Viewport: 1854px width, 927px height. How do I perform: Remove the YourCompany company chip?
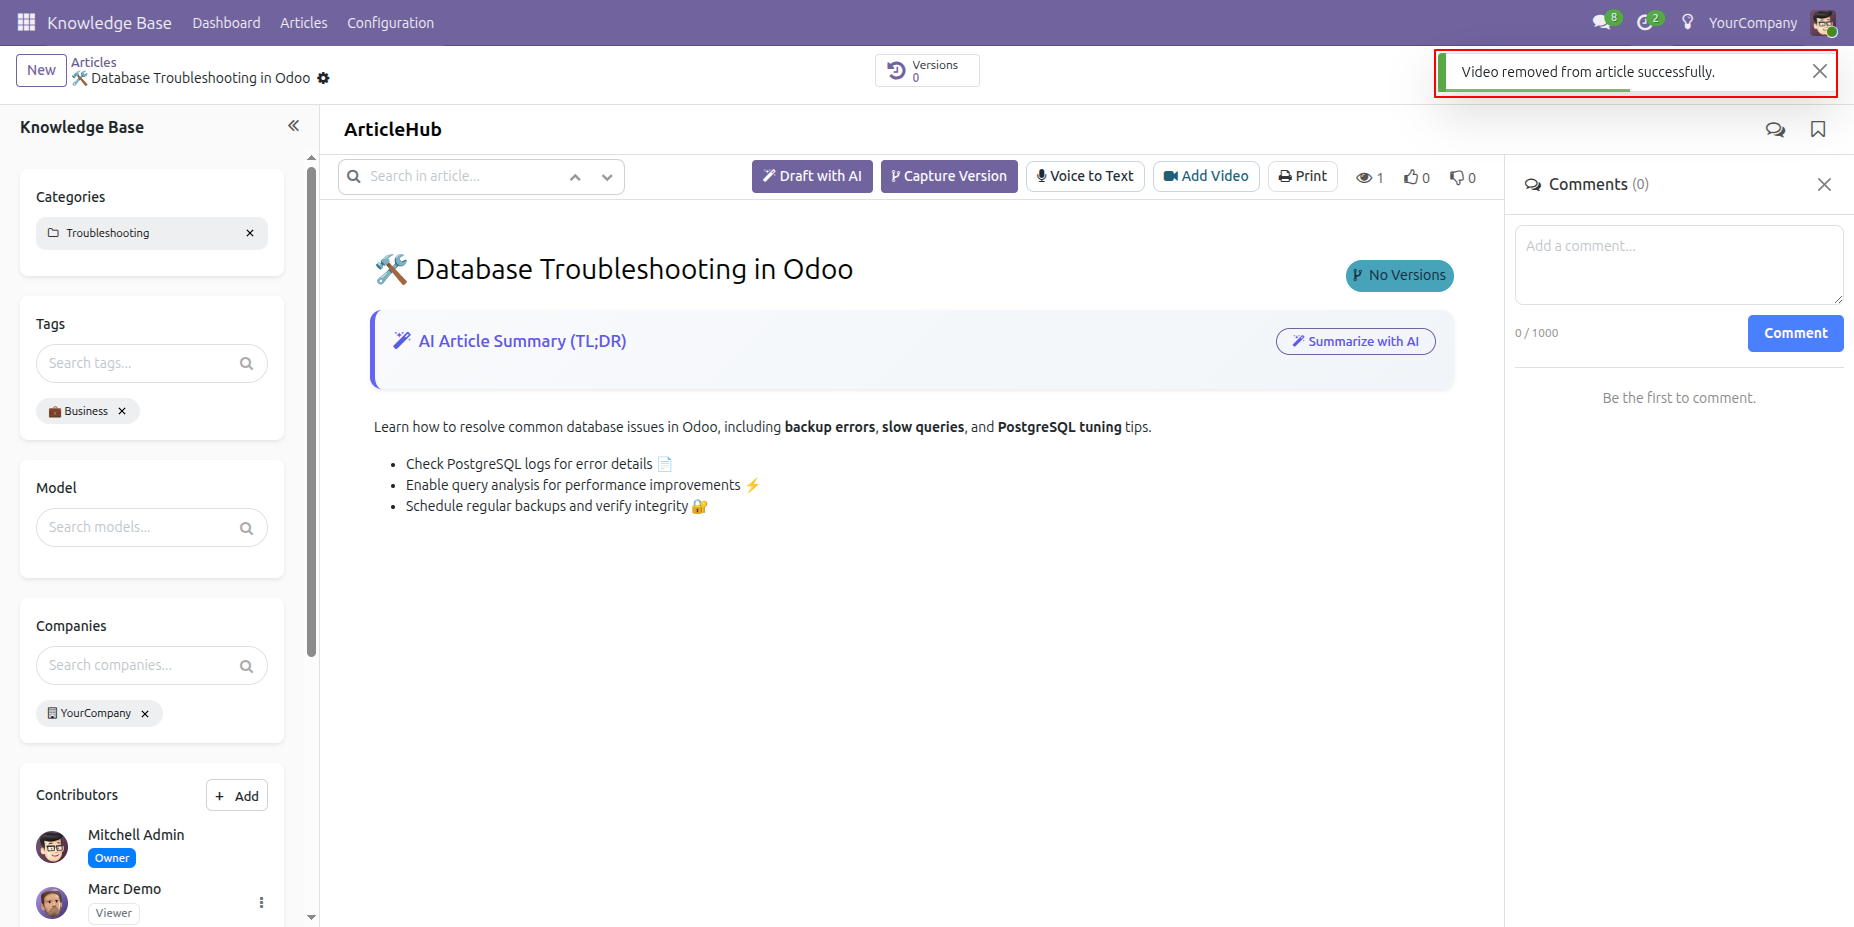point(145,714)
